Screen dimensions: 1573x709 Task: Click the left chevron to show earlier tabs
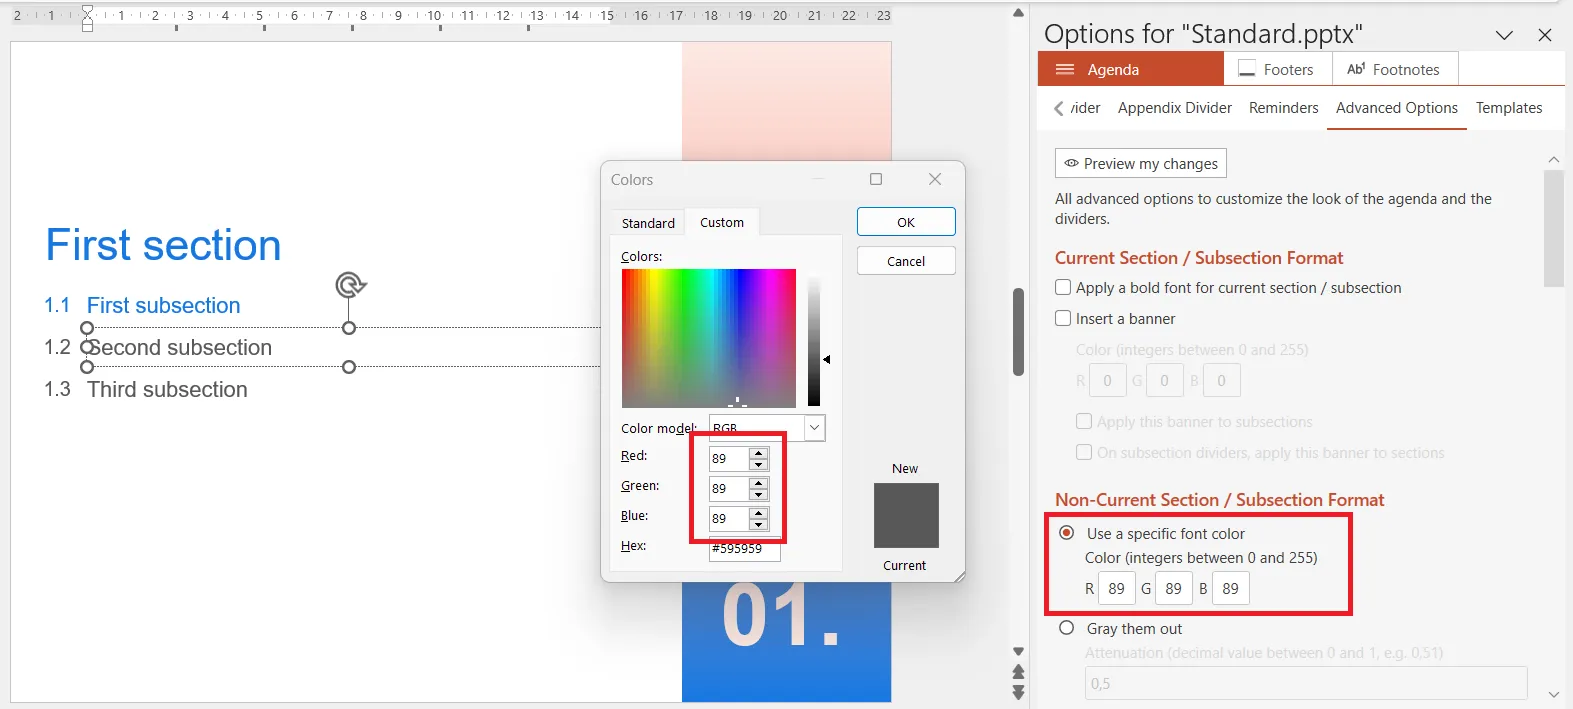[x=1059, y=108]
